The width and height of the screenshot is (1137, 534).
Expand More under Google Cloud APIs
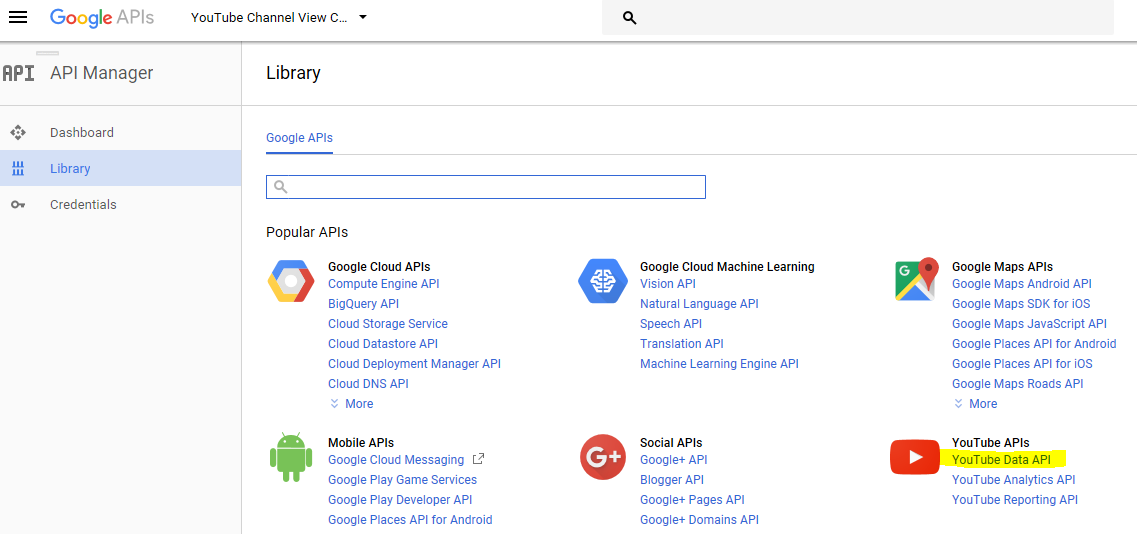pyautogui.click(x=351, y=404)
